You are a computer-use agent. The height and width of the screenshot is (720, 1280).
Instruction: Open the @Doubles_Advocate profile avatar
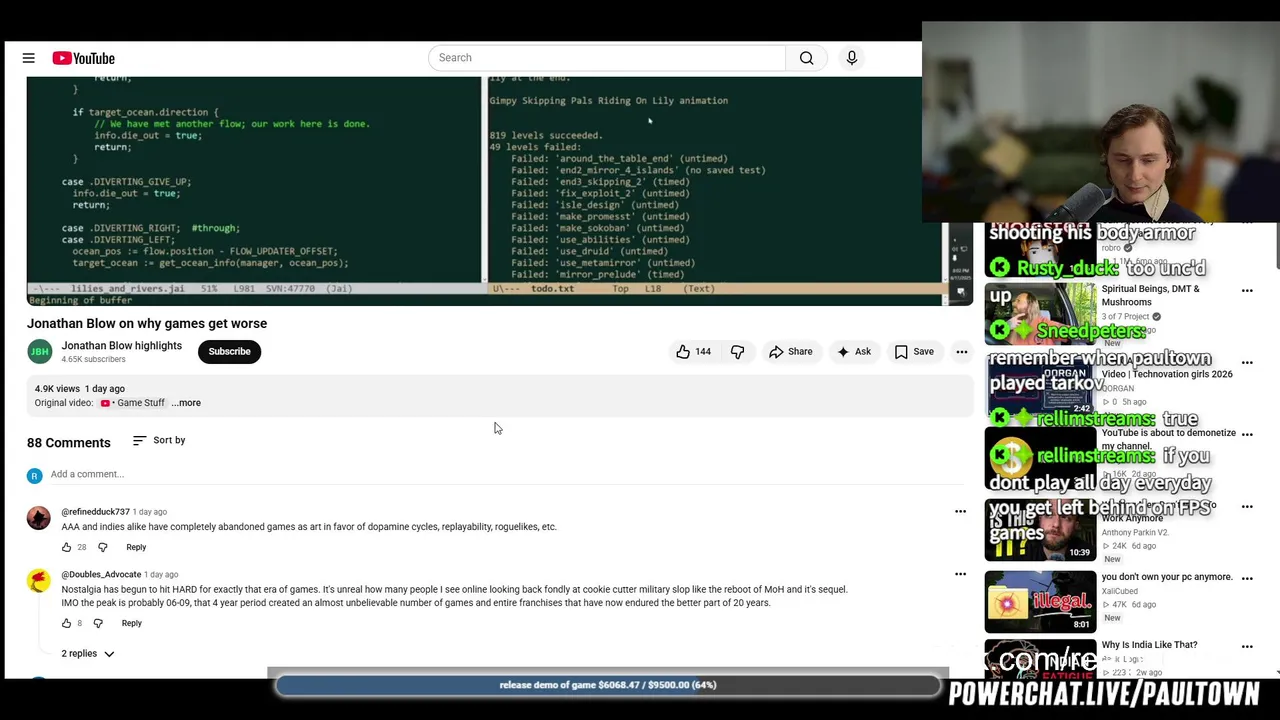pos(39,581)
